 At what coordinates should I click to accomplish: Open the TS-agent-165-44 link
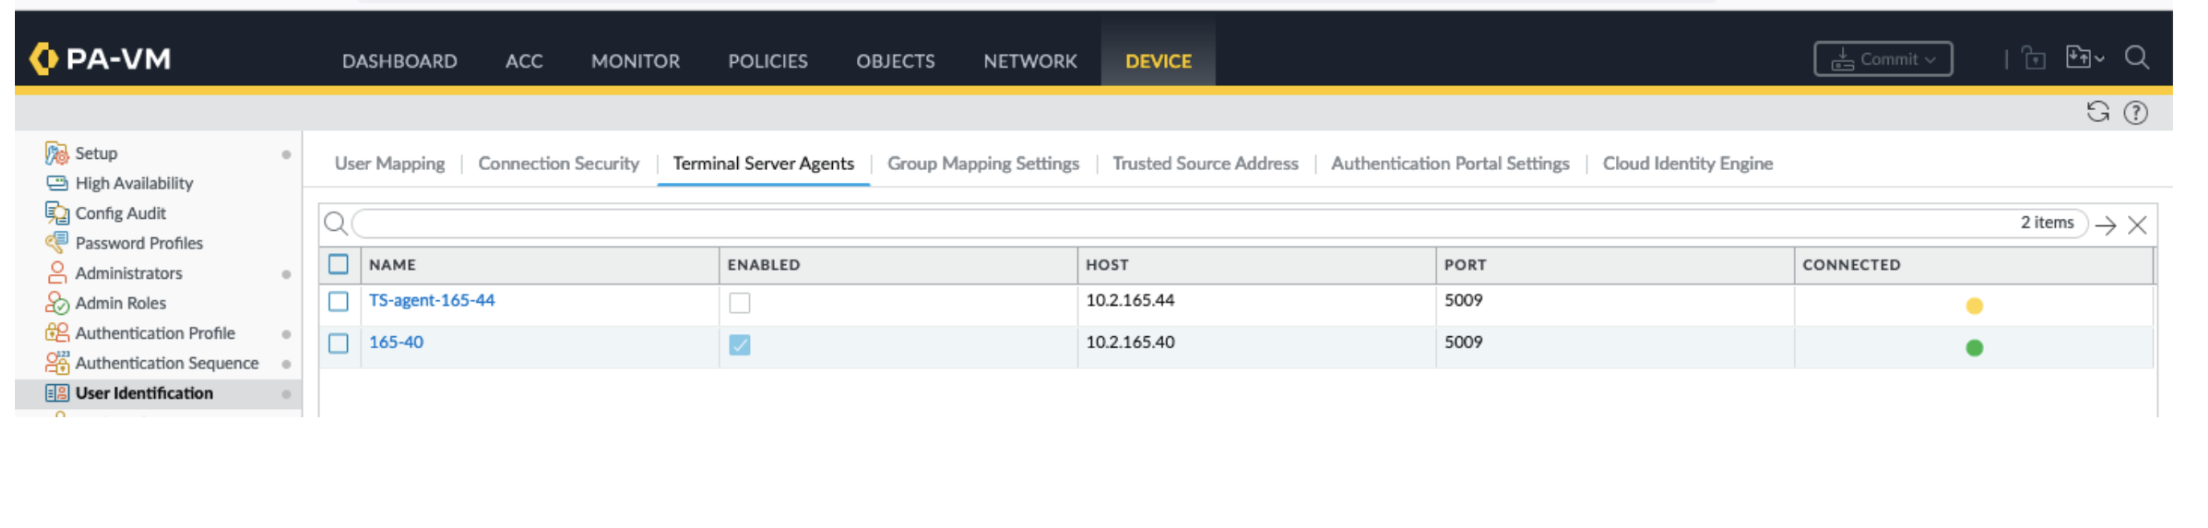click(x=431, y=300)
